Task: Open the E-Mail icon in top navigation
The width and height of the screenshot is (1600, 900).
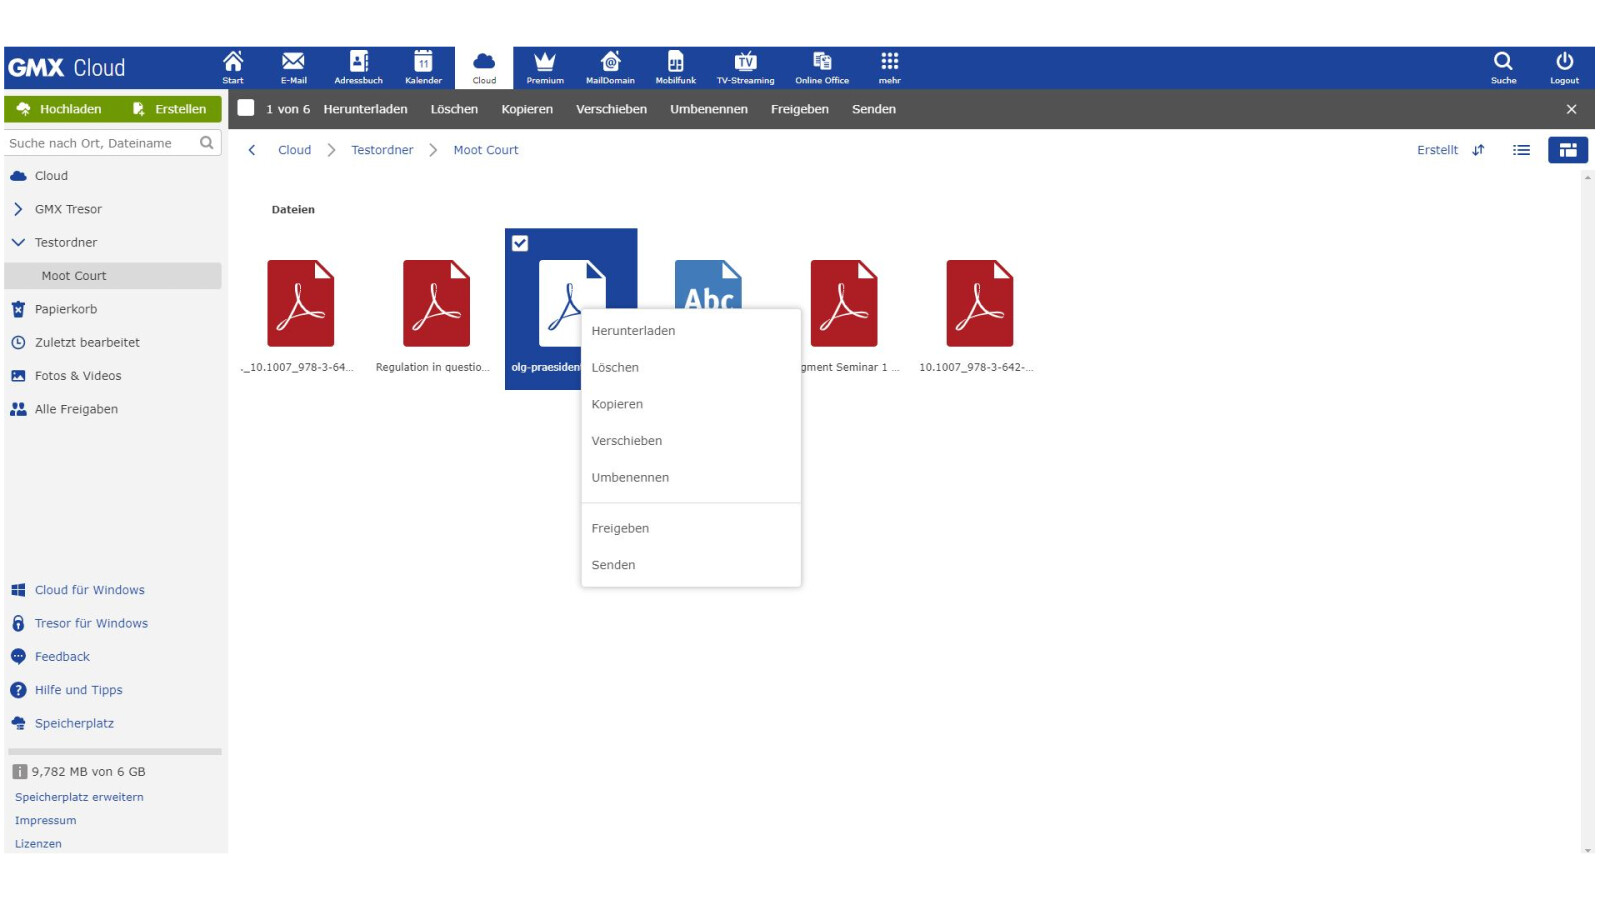Action: pos(293,67)
